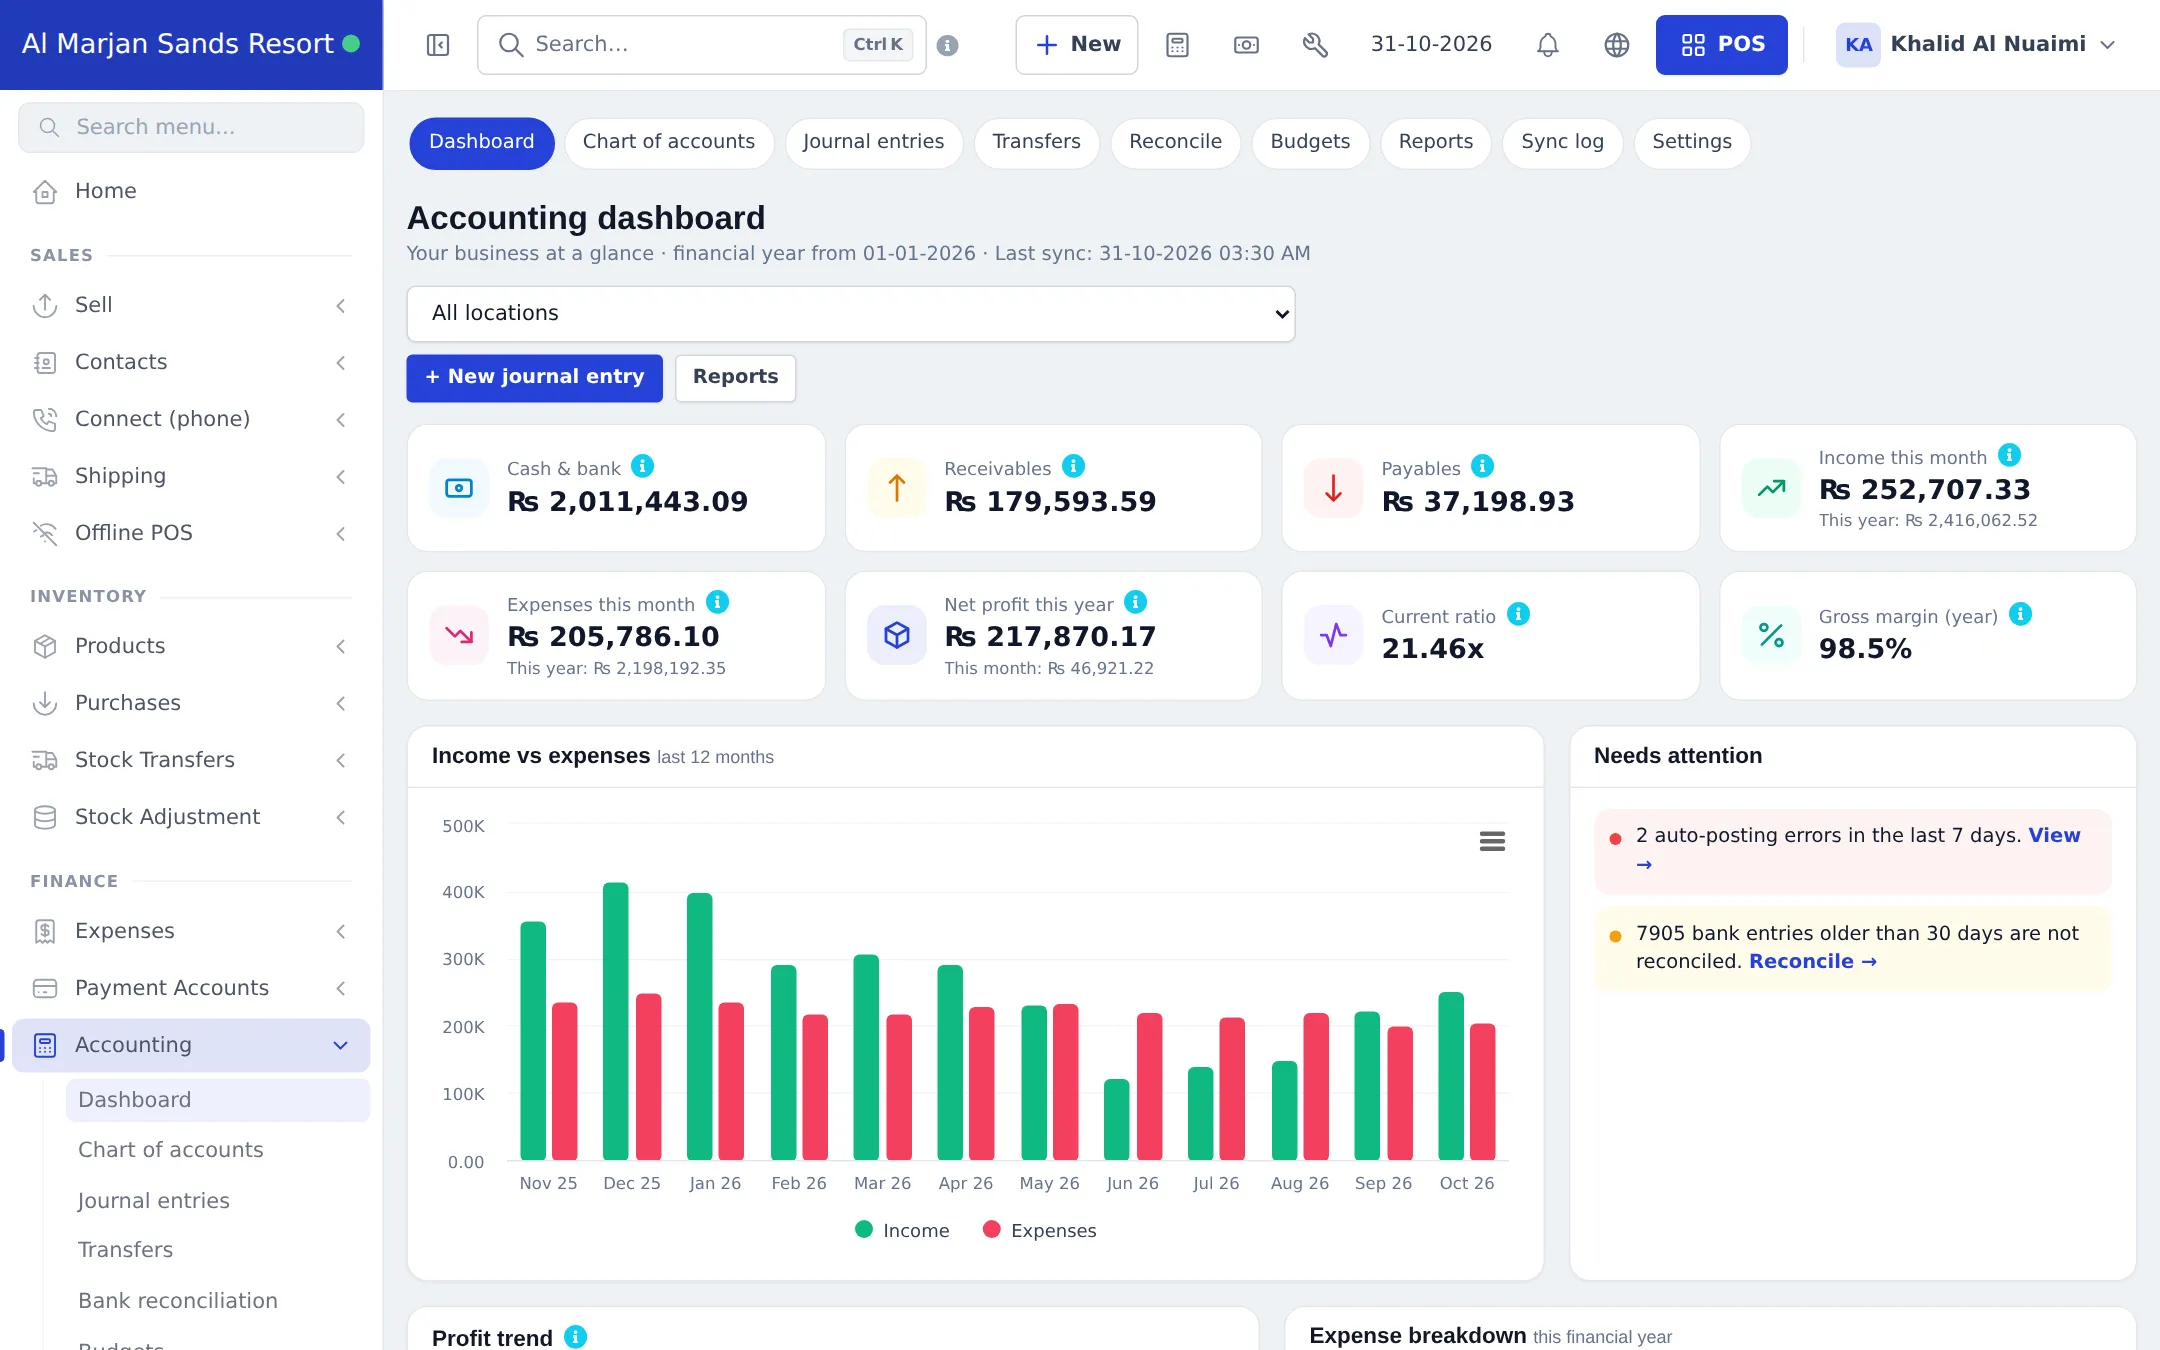Toggle the Income series in the chart legend
Screen dimensions: 2160x1350
click(x=902, y=1230)
